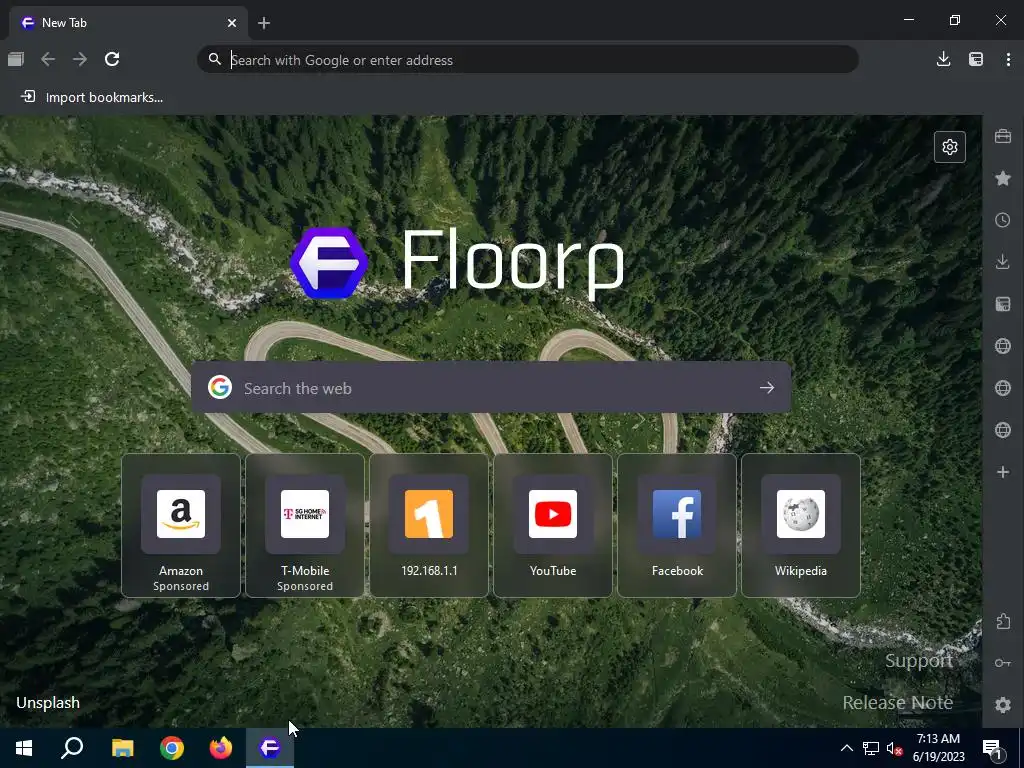Open Bookmarks star in sidebar

point(1003,178)
